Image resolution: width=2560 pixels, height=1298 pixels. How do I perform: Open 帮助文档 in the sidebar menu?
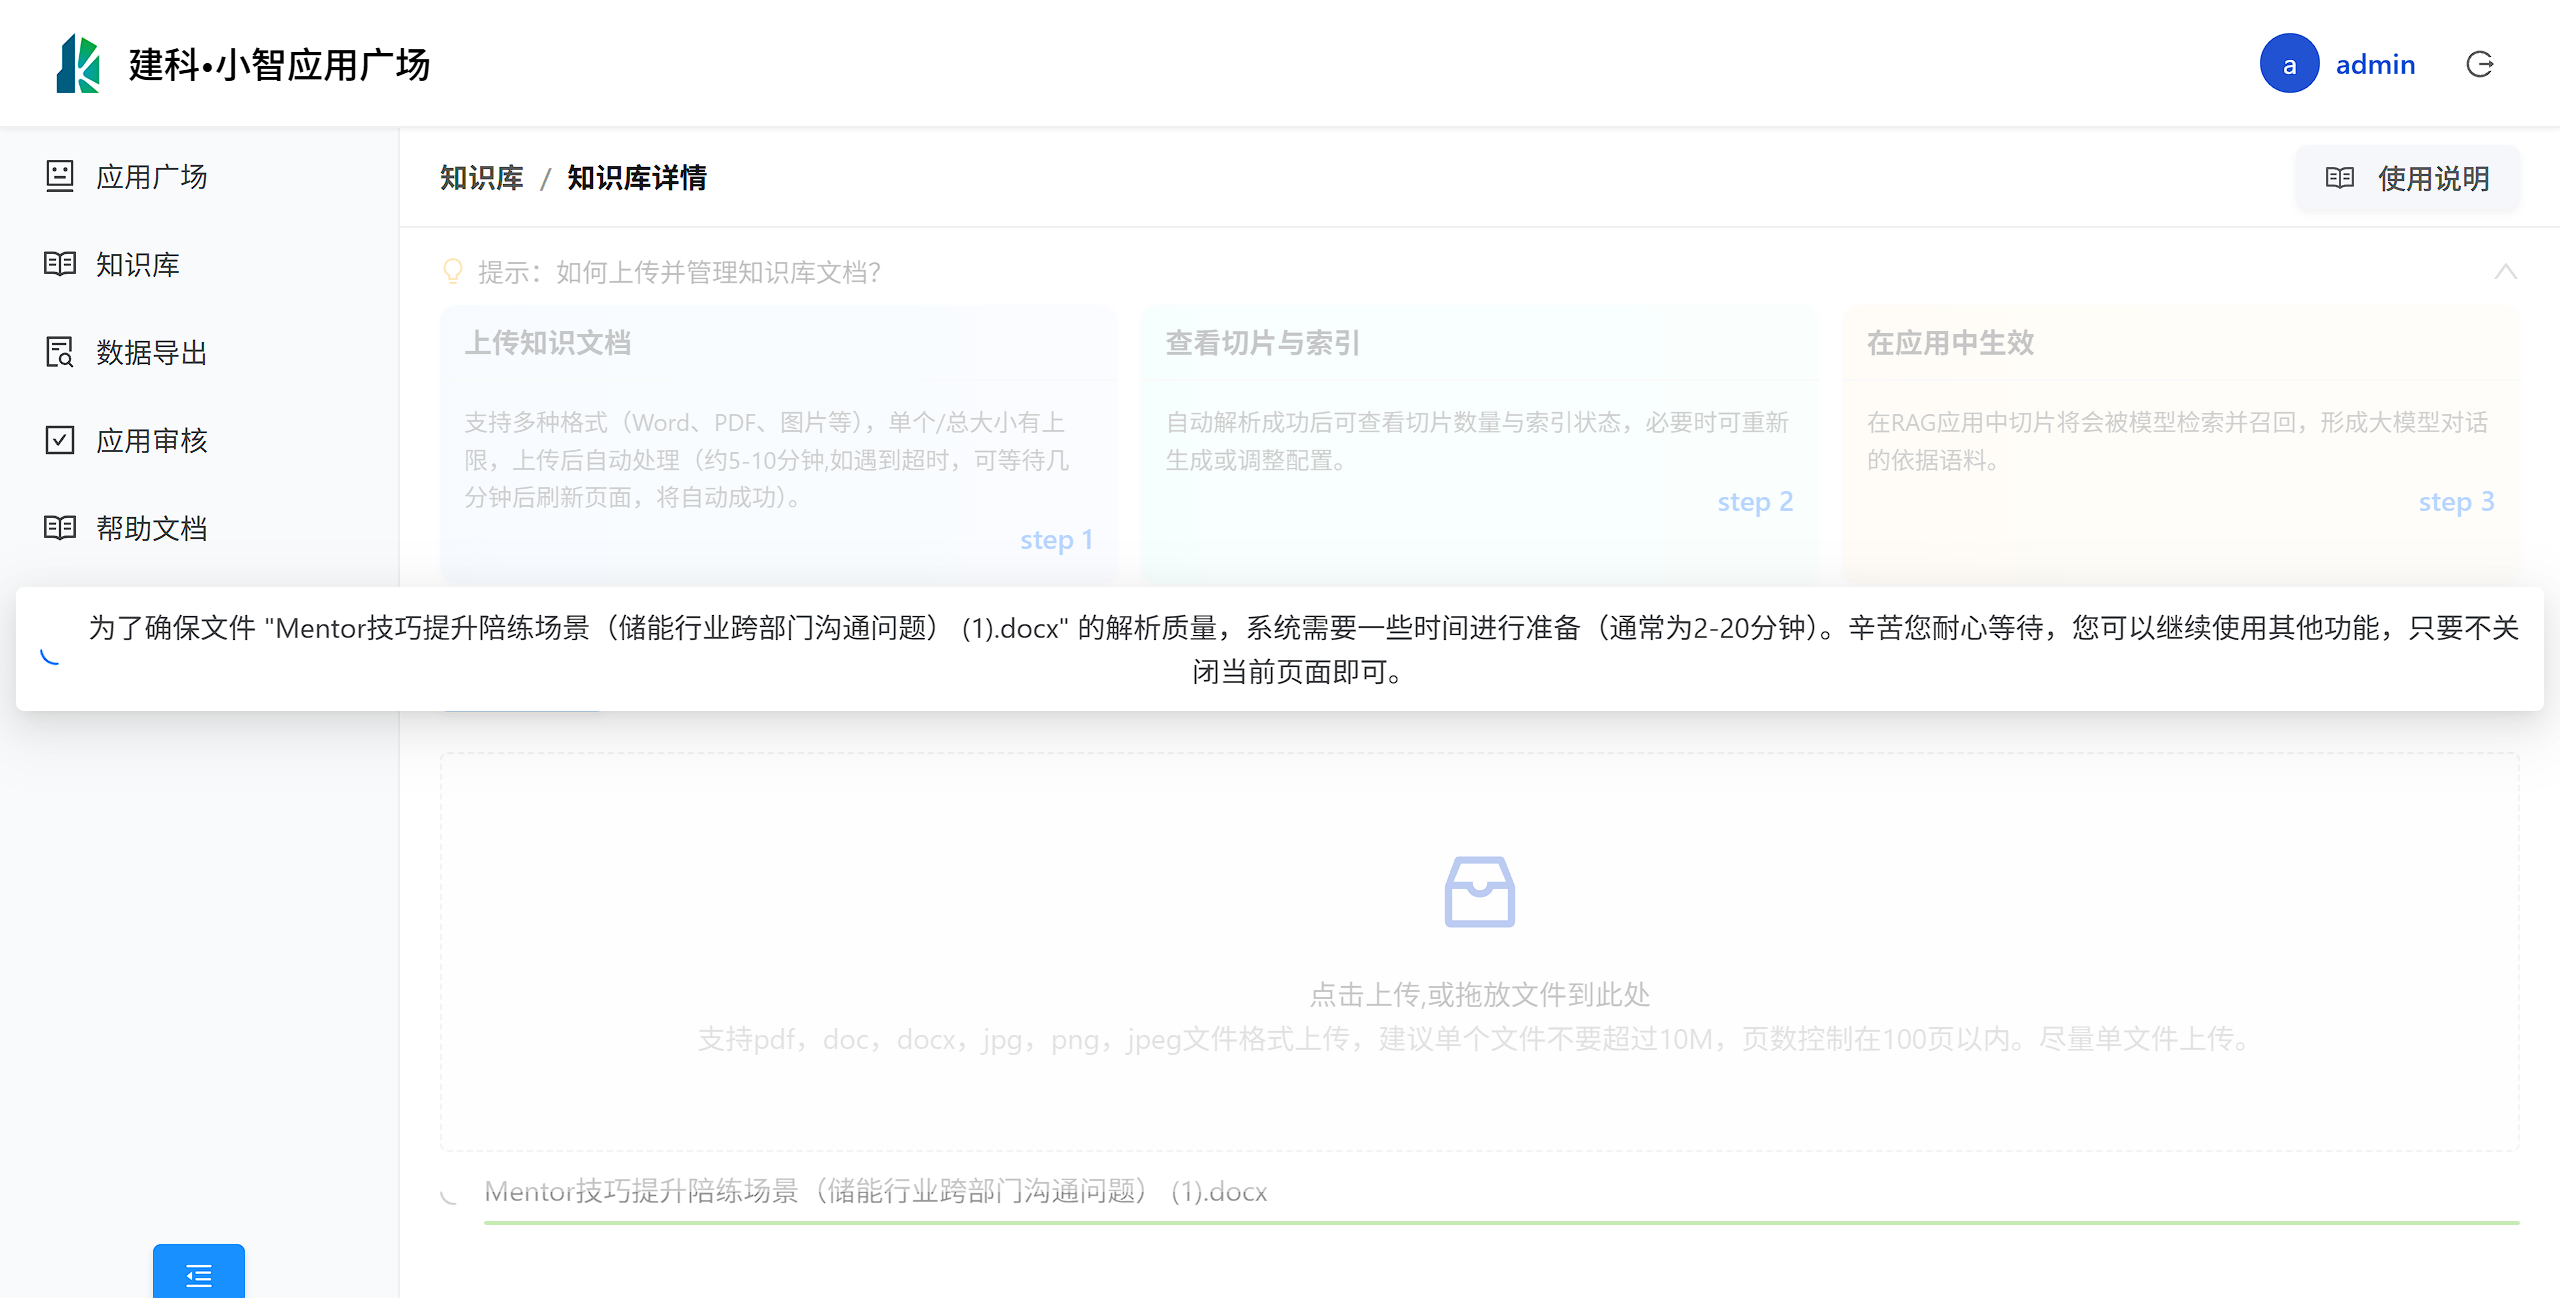pyautogui.click(x=152, y=528)
